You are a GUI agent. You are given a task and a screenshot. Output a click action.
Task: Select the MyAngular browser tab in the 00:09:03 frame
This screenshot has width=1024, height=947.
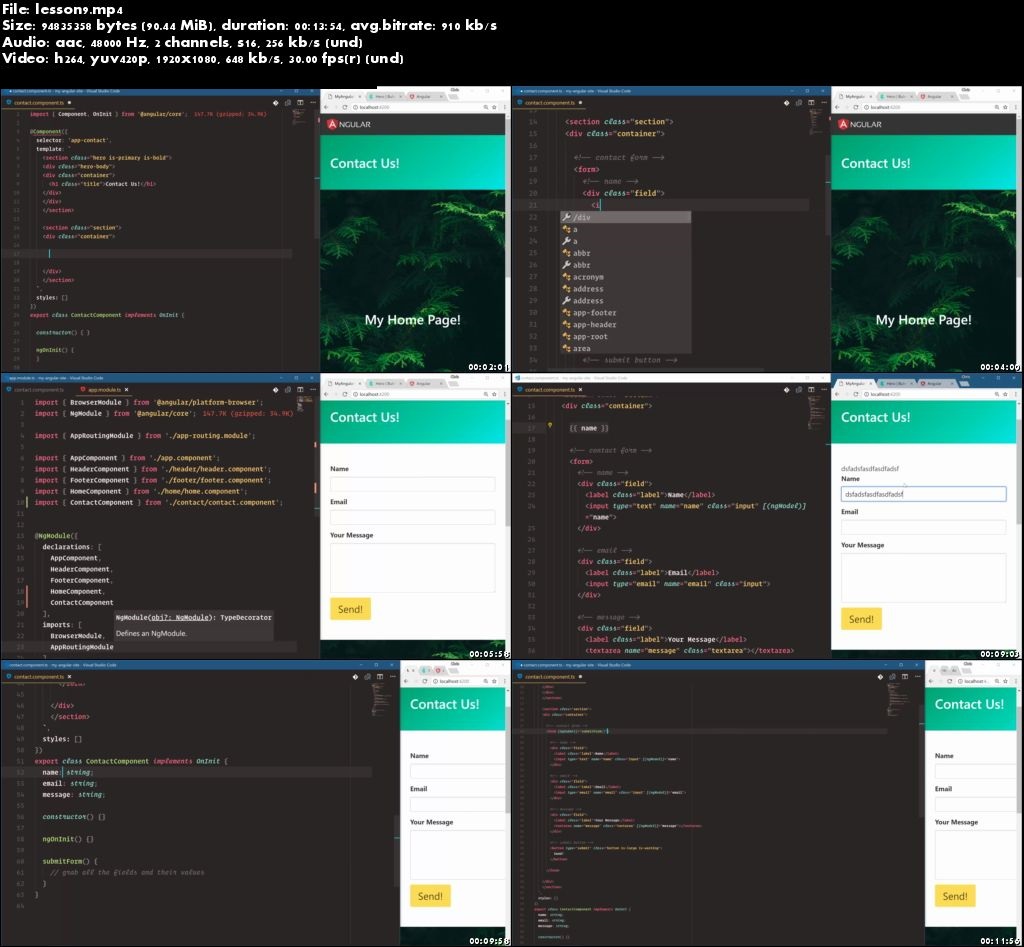[x=854, y=383]
